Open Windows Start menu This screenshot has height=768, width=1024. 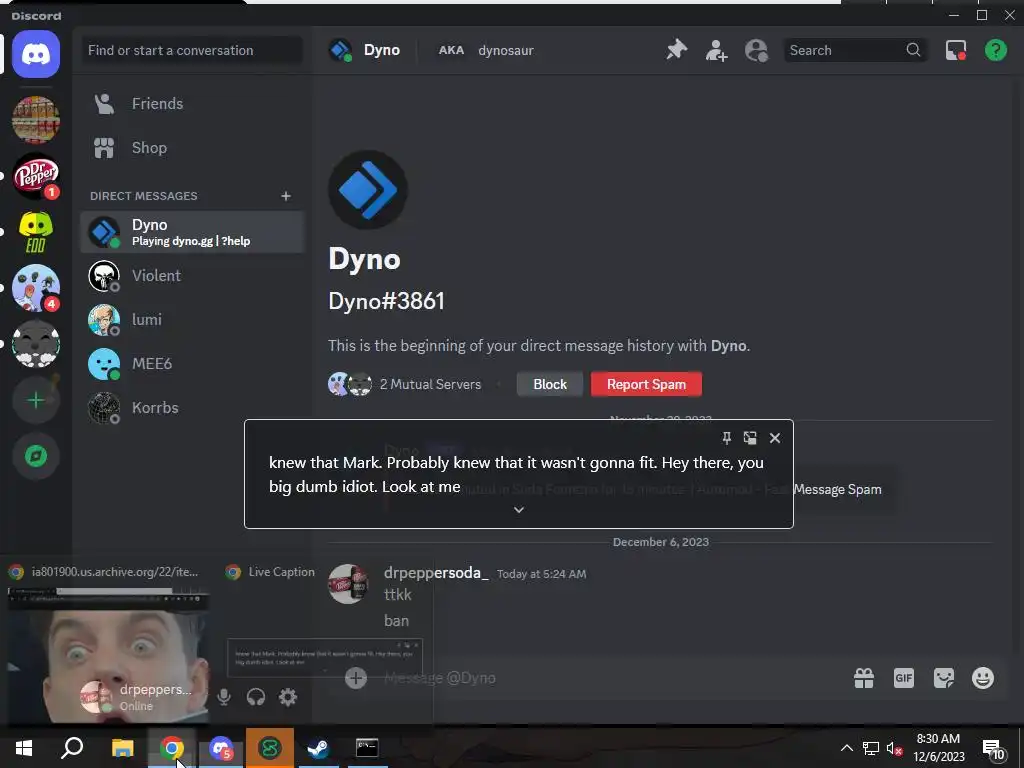click(24, 748)
